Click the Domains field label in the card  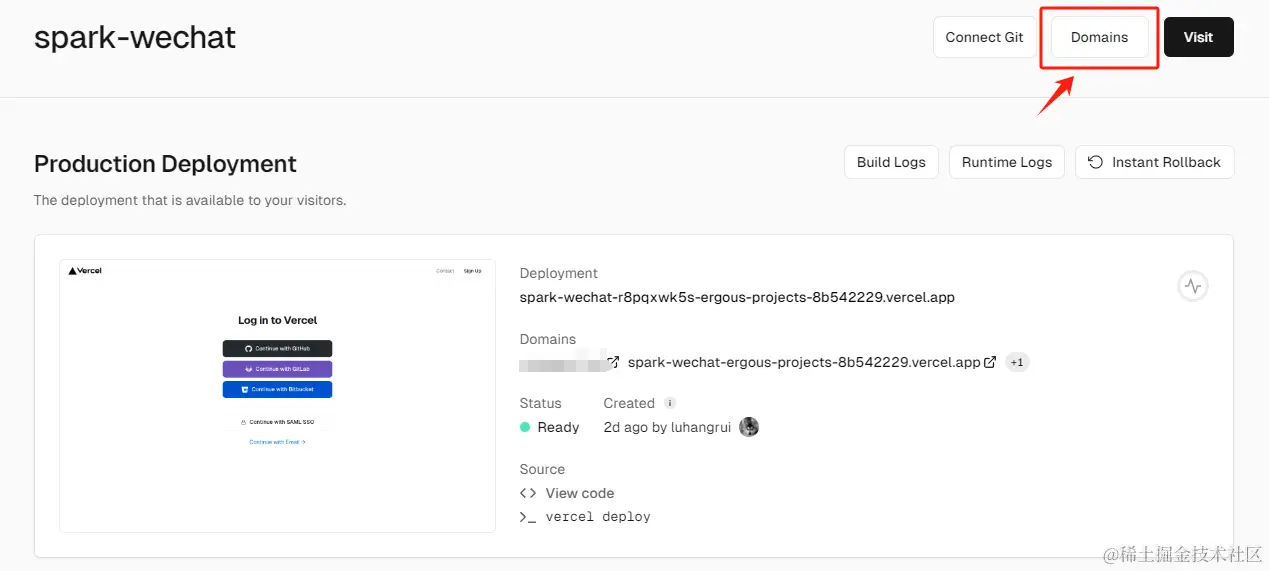tap(548, 339)
